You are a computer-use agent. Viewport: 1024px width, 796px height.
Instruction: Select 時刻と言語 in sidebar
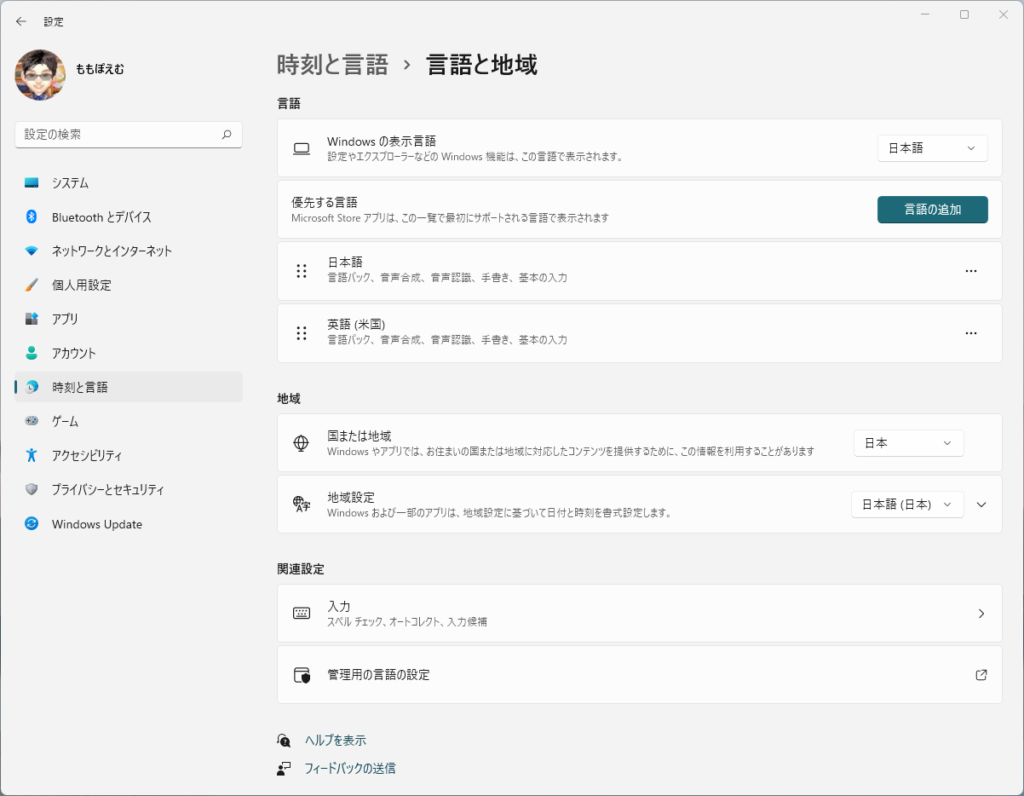point(128,387)
